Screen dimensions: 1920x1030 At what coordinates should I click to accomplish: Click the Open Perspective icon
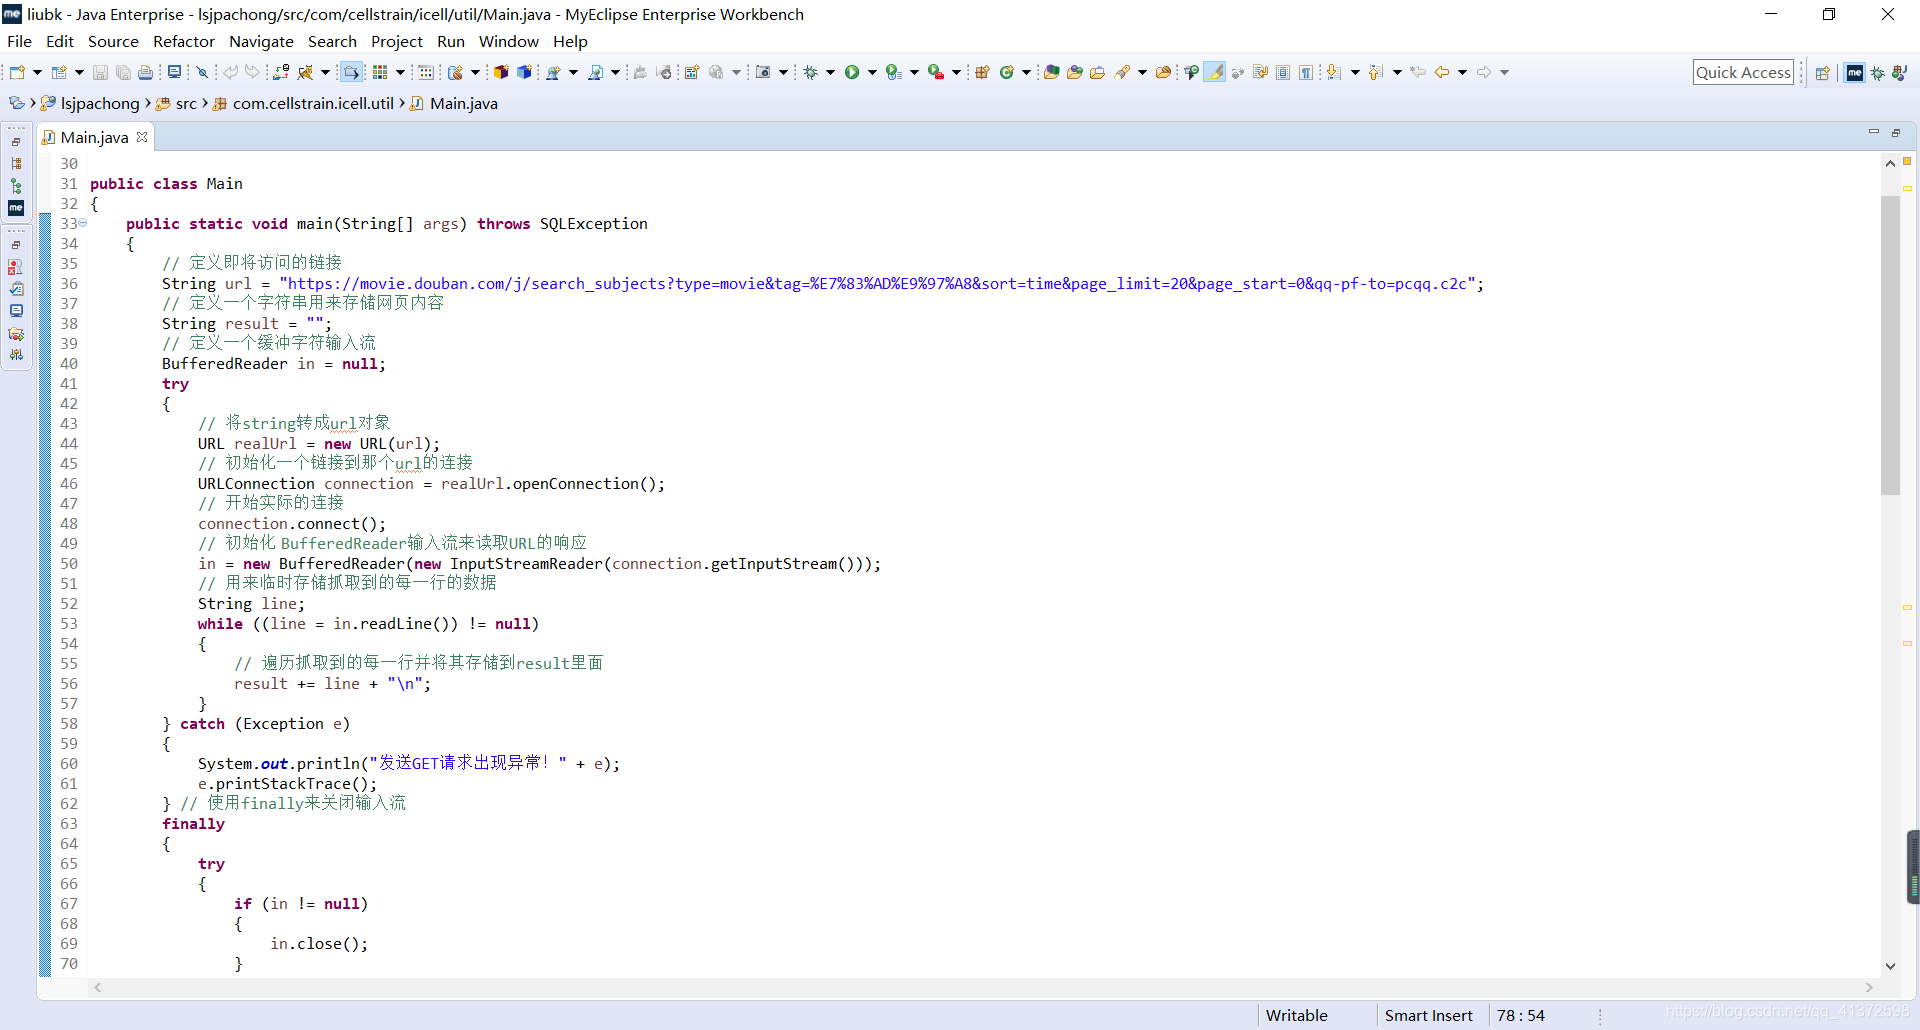1822,72
